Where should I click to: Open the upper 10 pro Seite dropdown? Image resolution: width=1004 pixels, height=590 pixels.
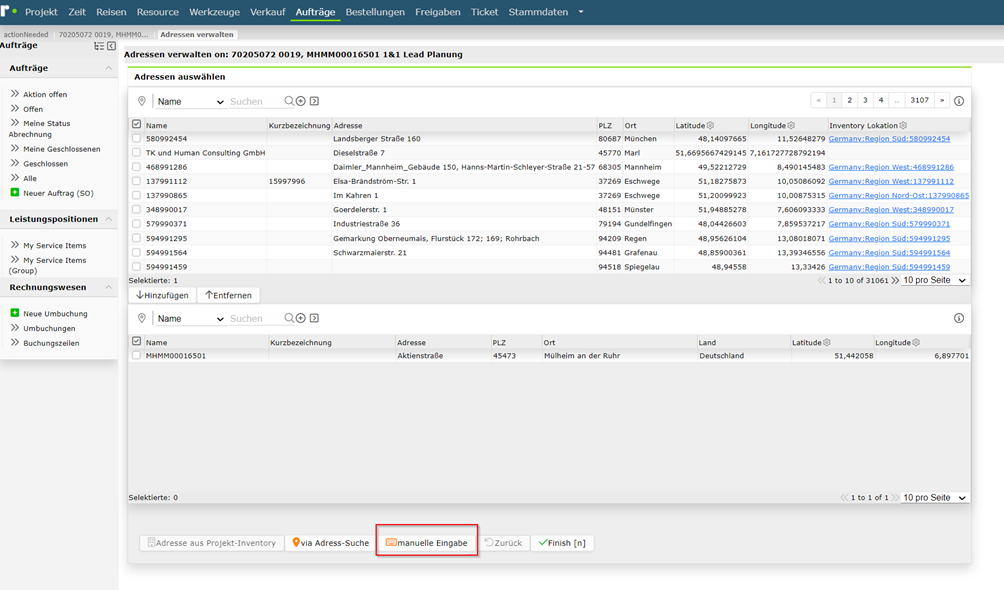pos(934,281)
